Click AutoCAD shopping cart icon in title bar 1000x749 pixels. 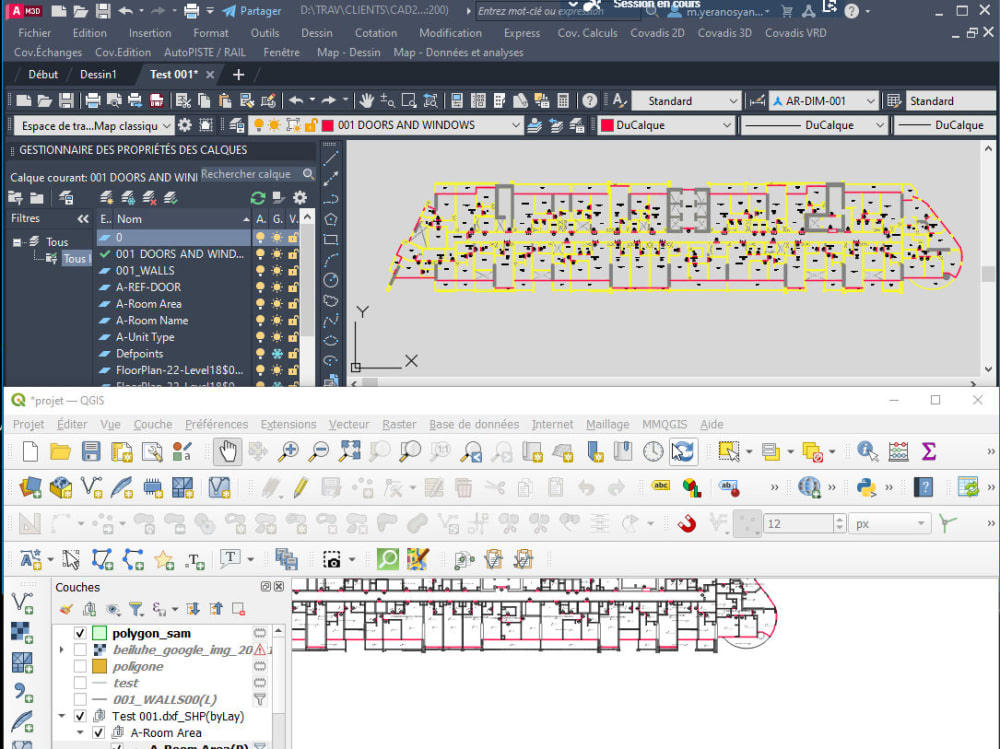(786, 11)
